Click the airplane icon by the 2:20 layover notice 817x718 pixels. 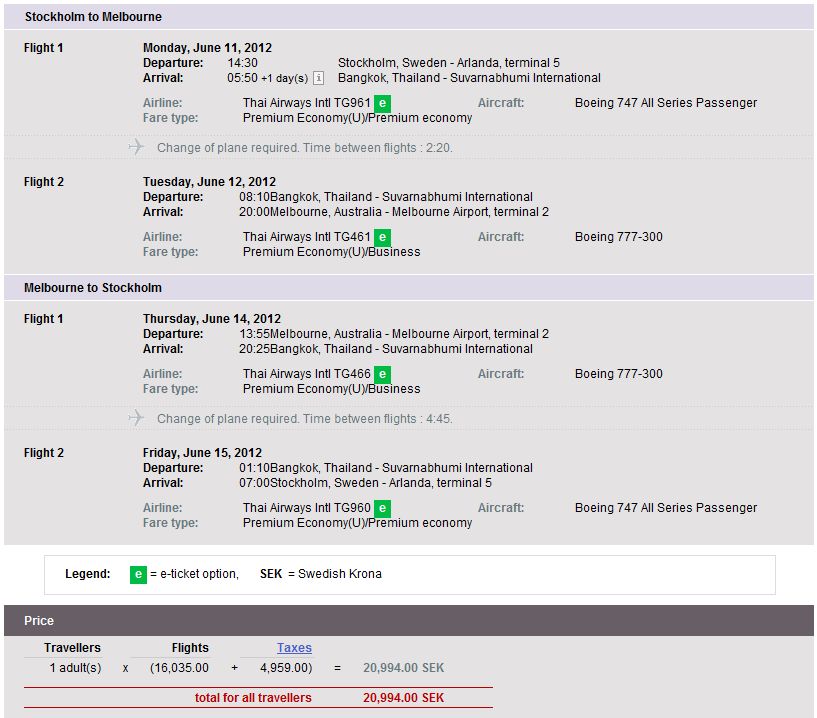[x=136, y=147]
